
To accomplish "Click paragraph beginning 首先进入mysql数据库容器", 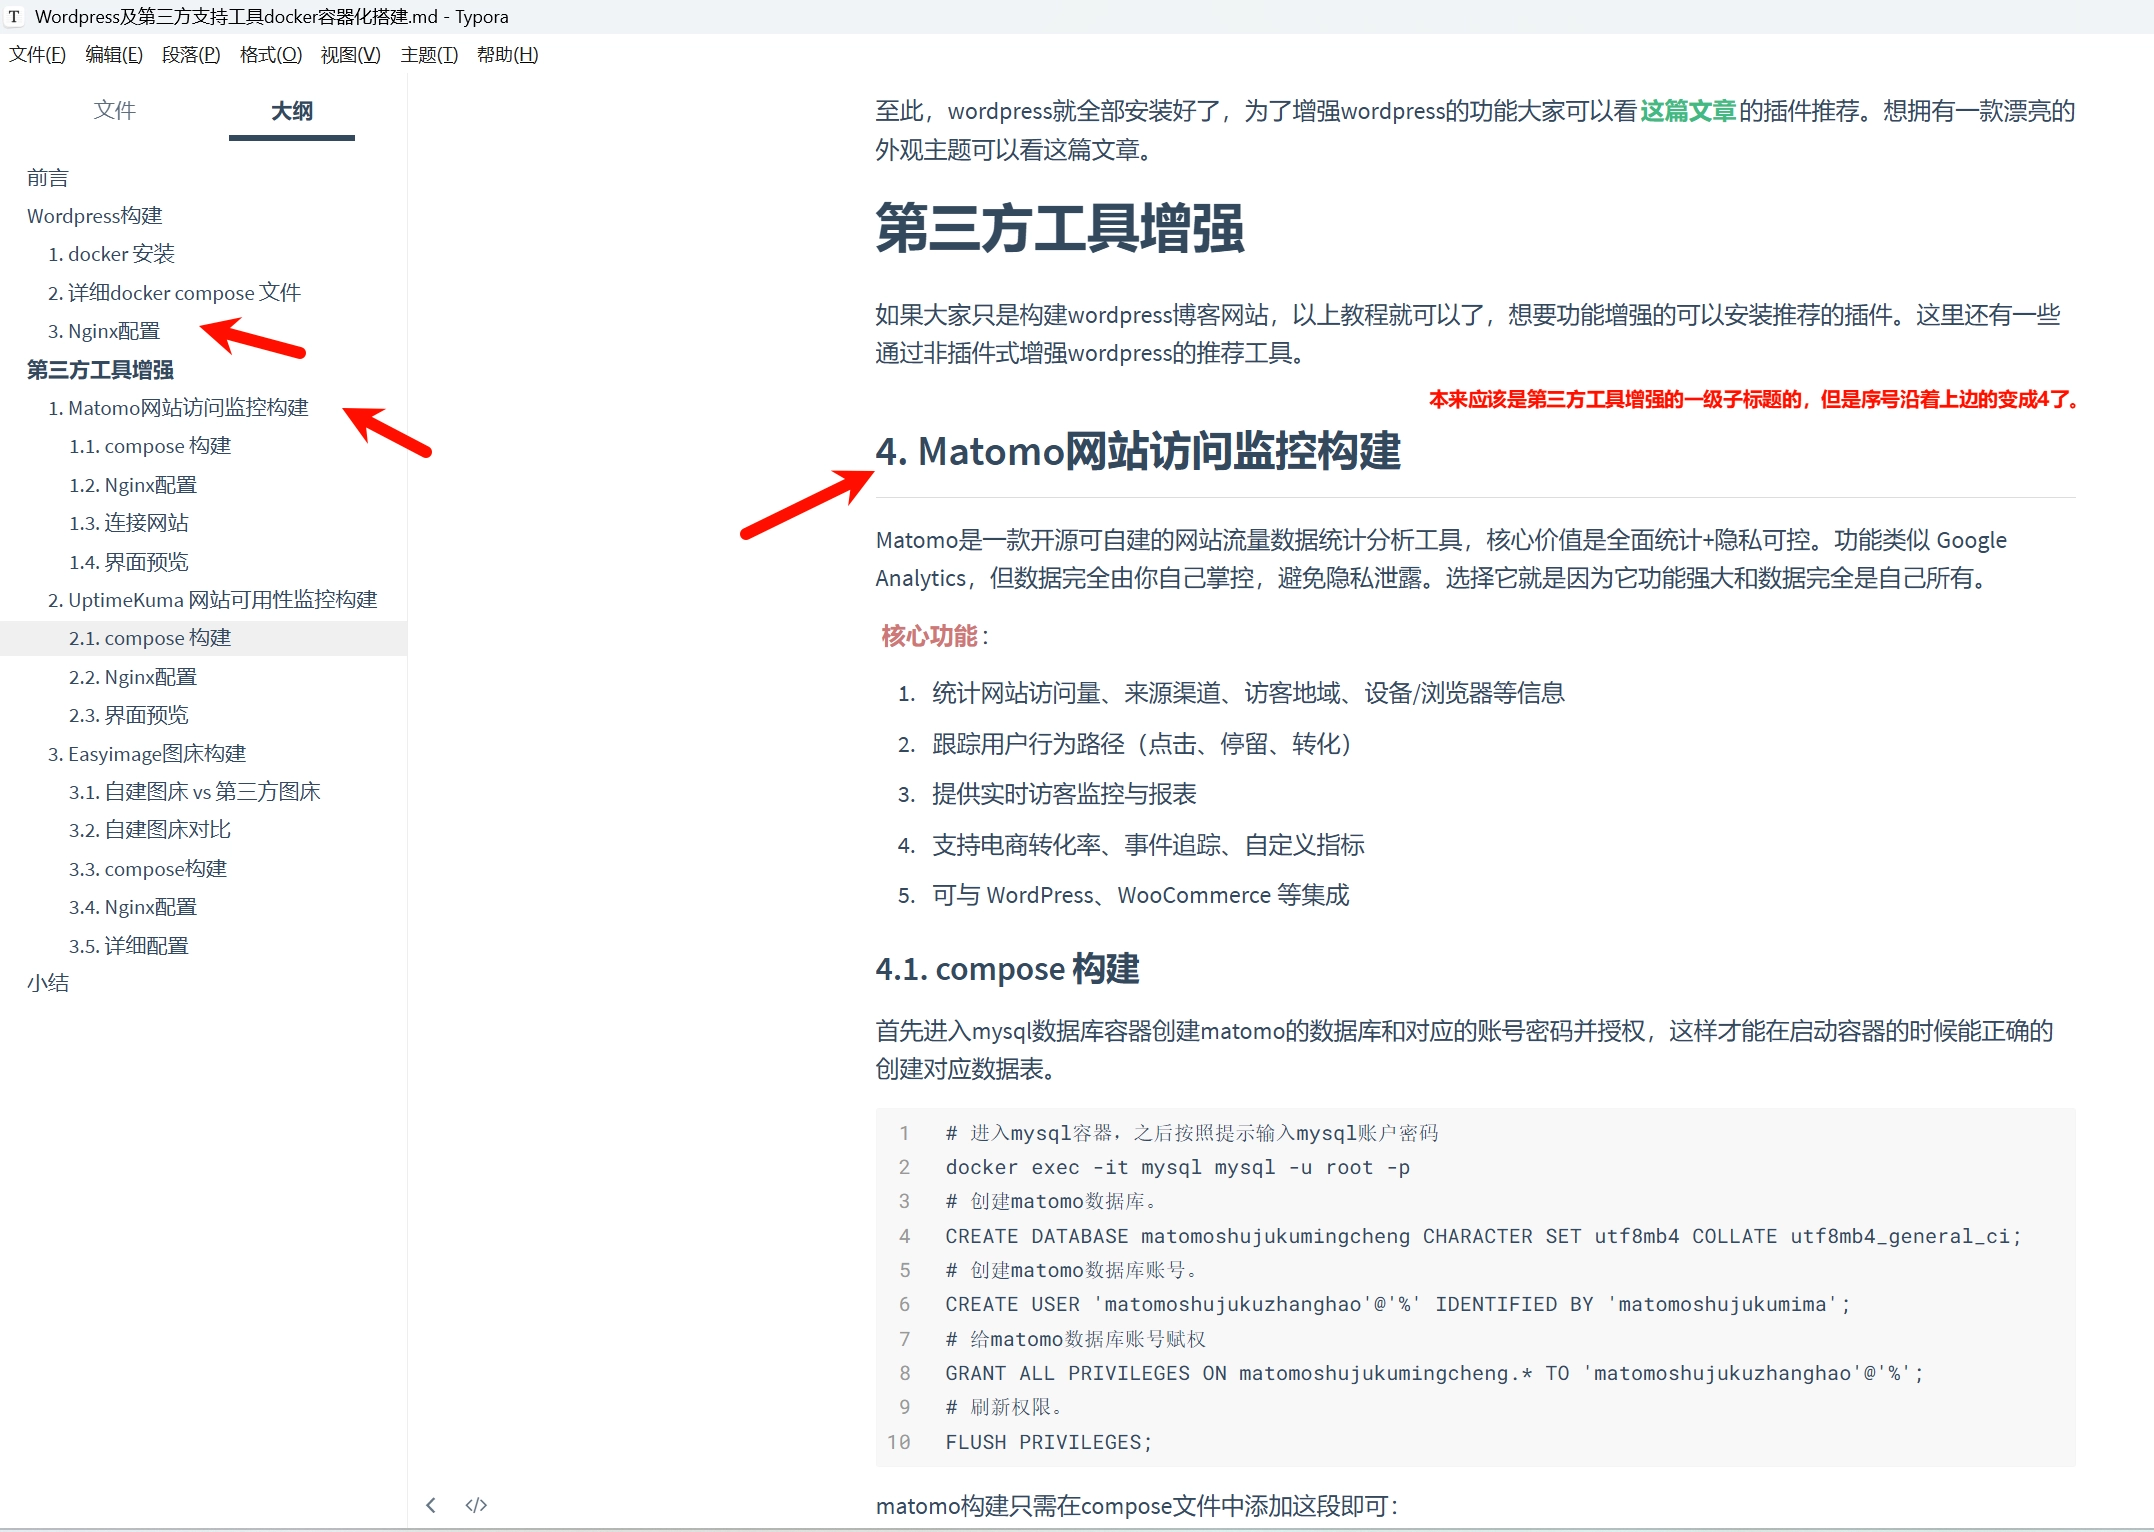I will (1464, 1050).
